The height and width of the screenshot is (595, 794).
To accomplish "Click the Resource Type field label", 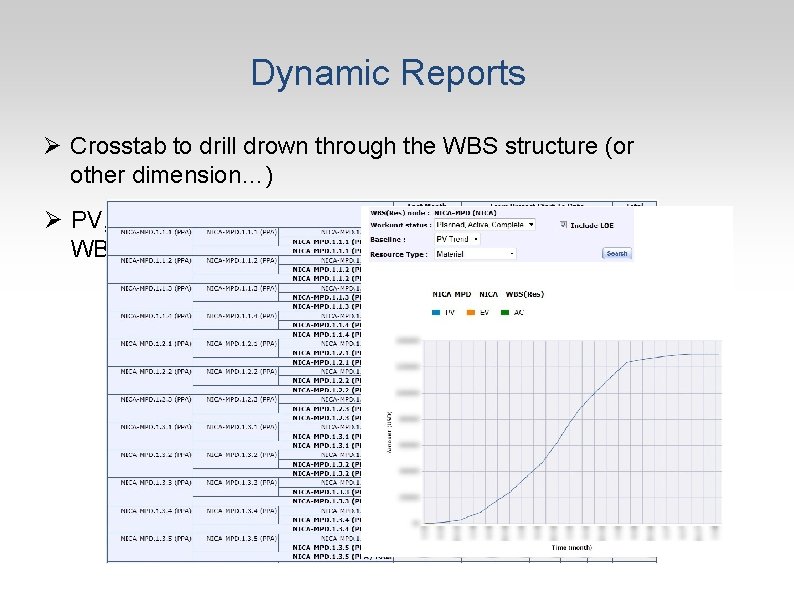I will coord(399,254).
